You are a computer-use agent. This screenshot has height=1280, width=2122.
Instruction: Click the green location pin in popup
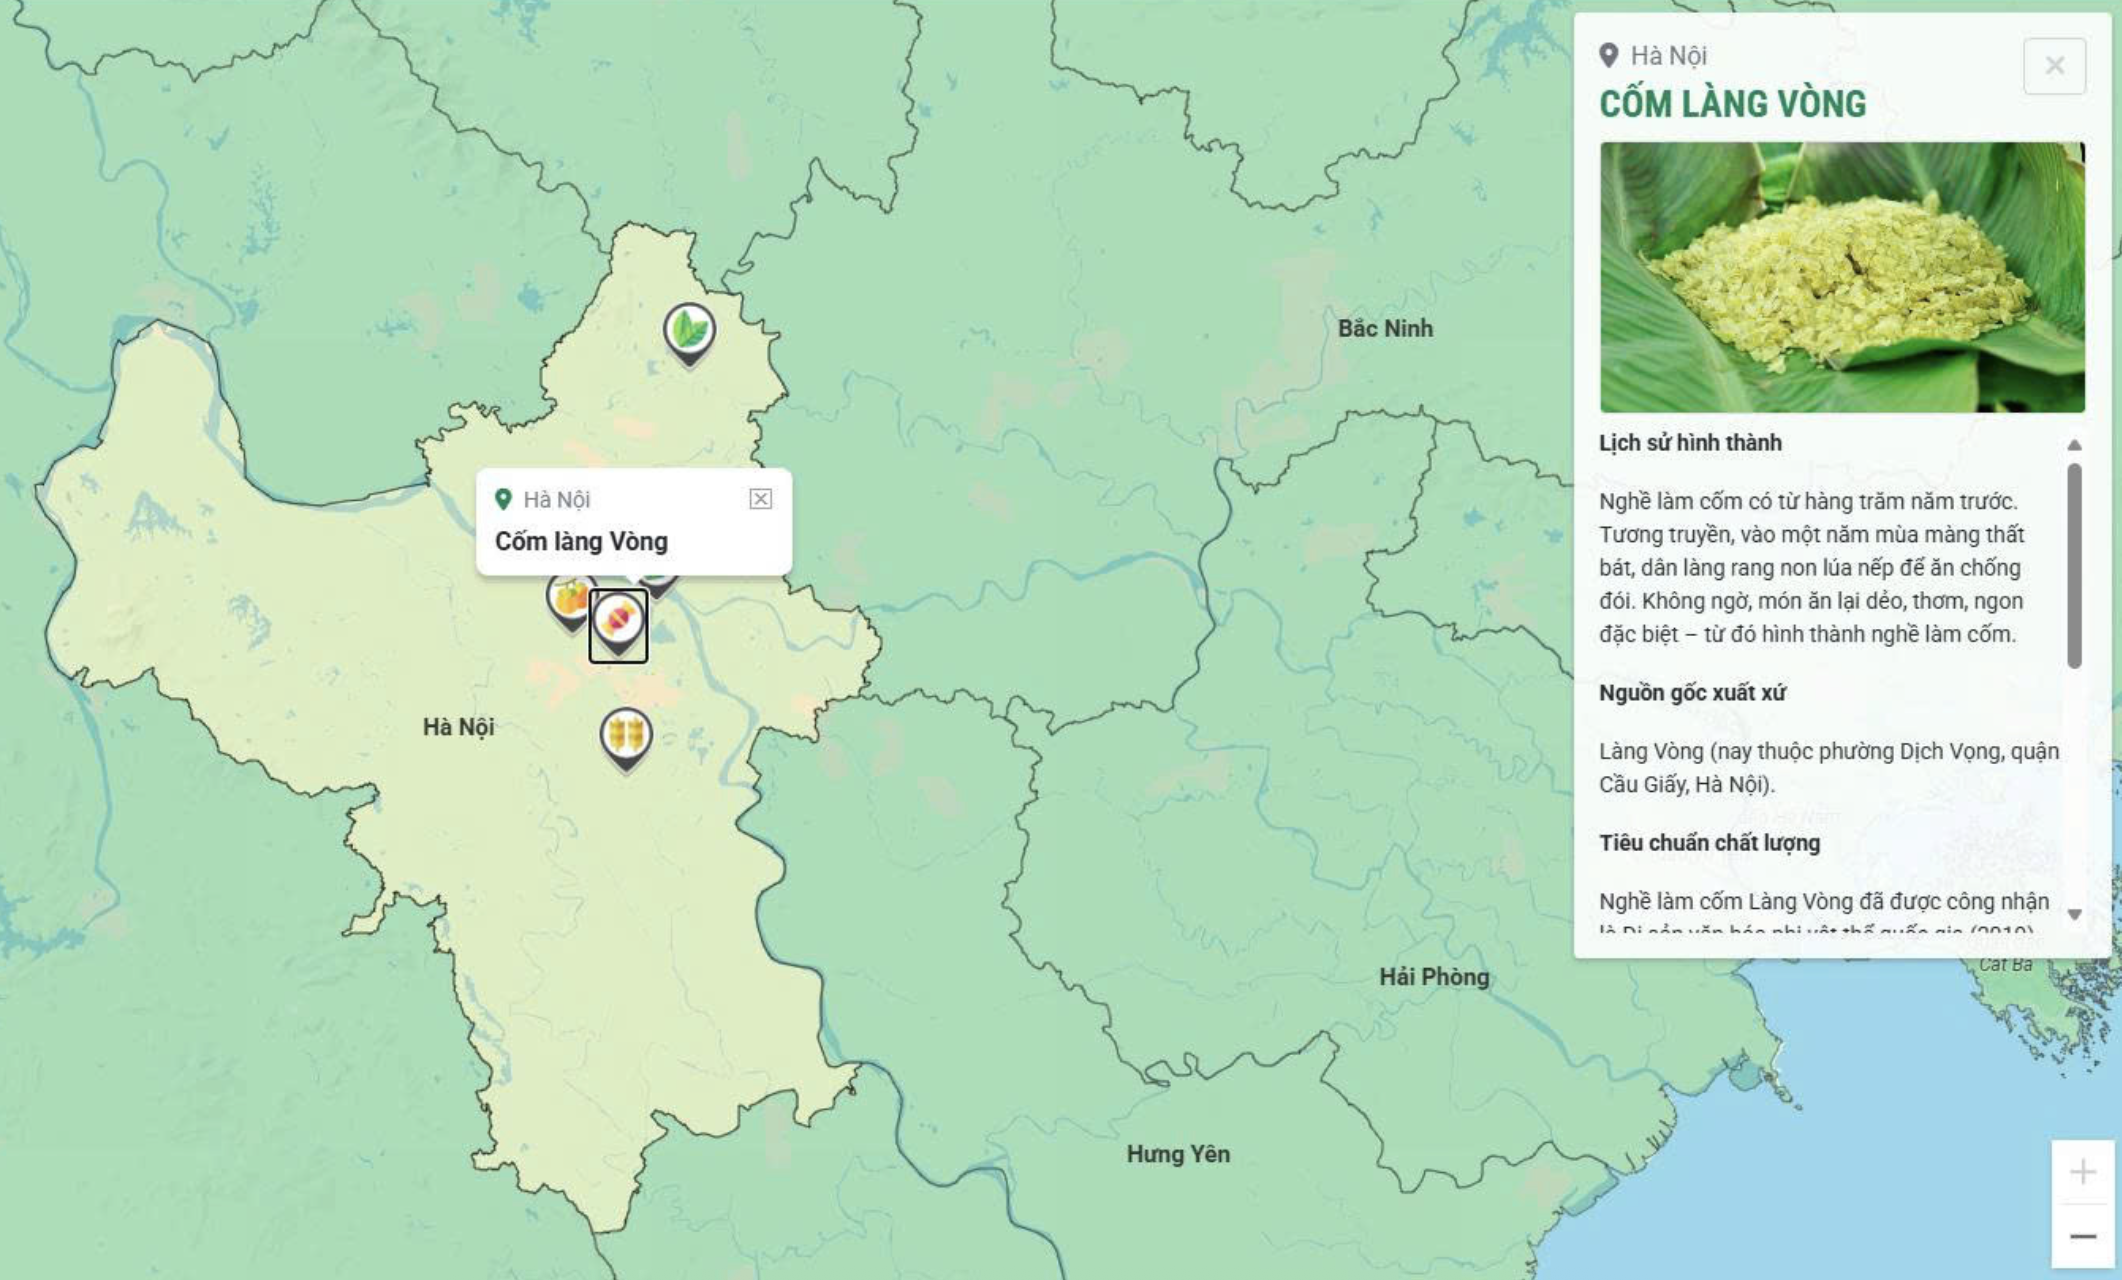click(504, 499)
